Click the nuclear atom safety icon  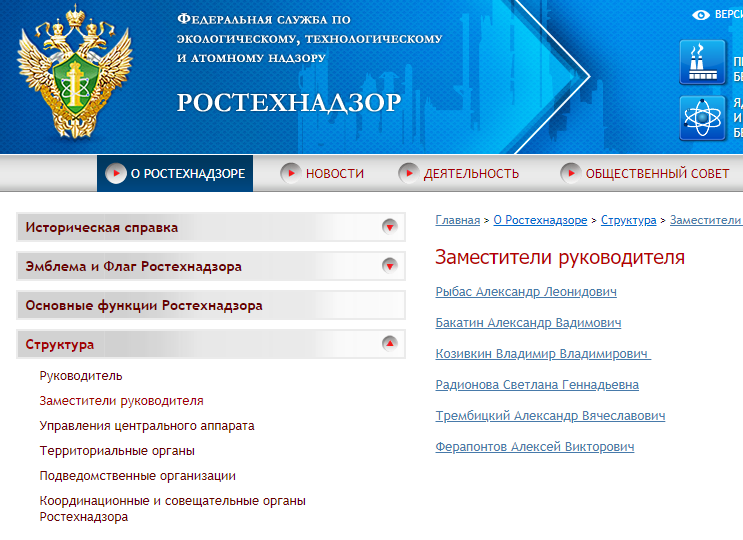click(x=703, y=118)
